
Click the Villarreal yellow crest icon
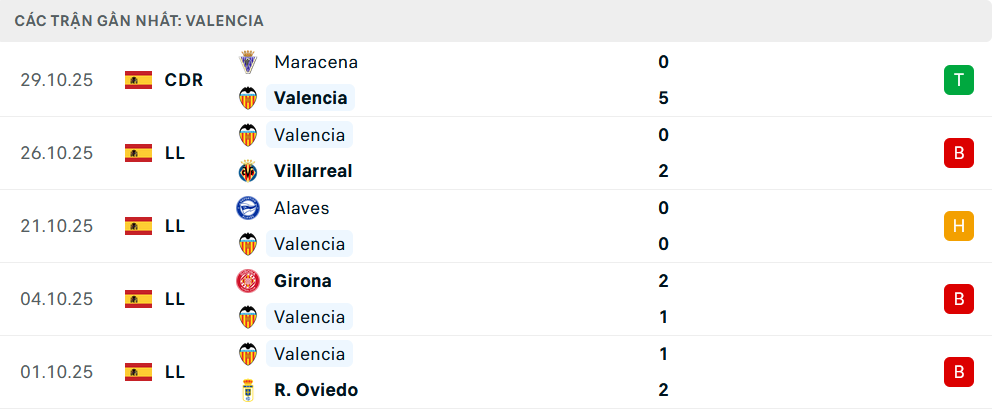(247, 171)
